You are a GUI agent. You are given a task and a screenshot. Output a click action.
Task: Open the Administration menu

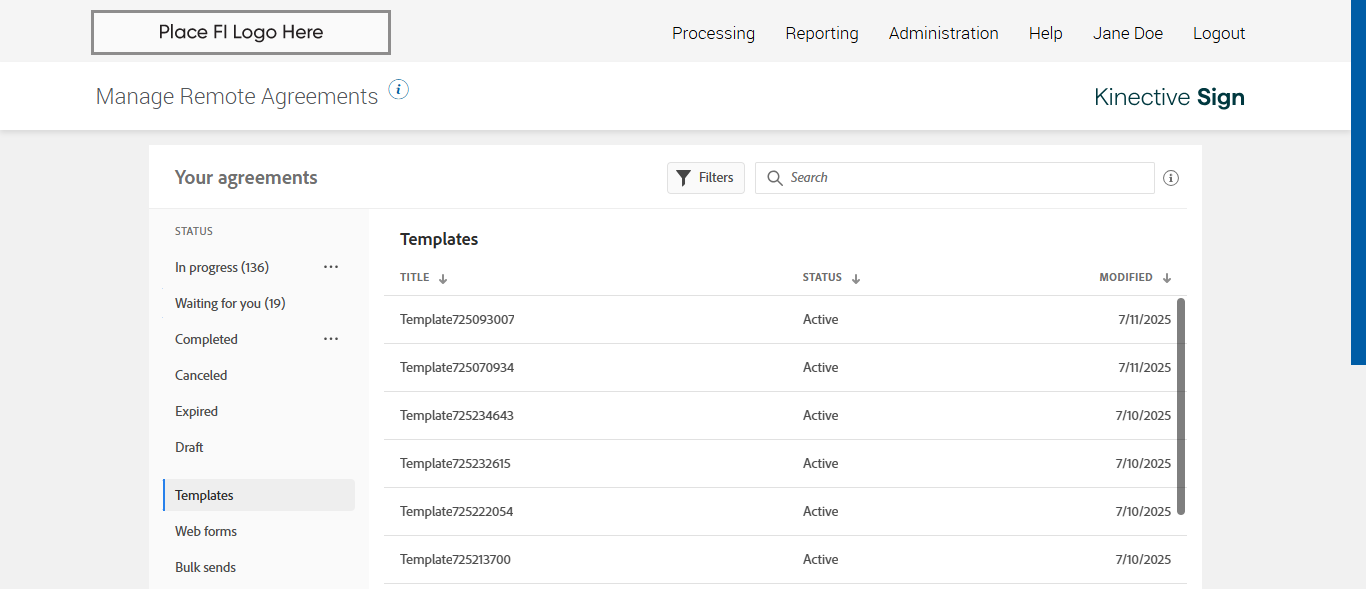pos(943,33)
